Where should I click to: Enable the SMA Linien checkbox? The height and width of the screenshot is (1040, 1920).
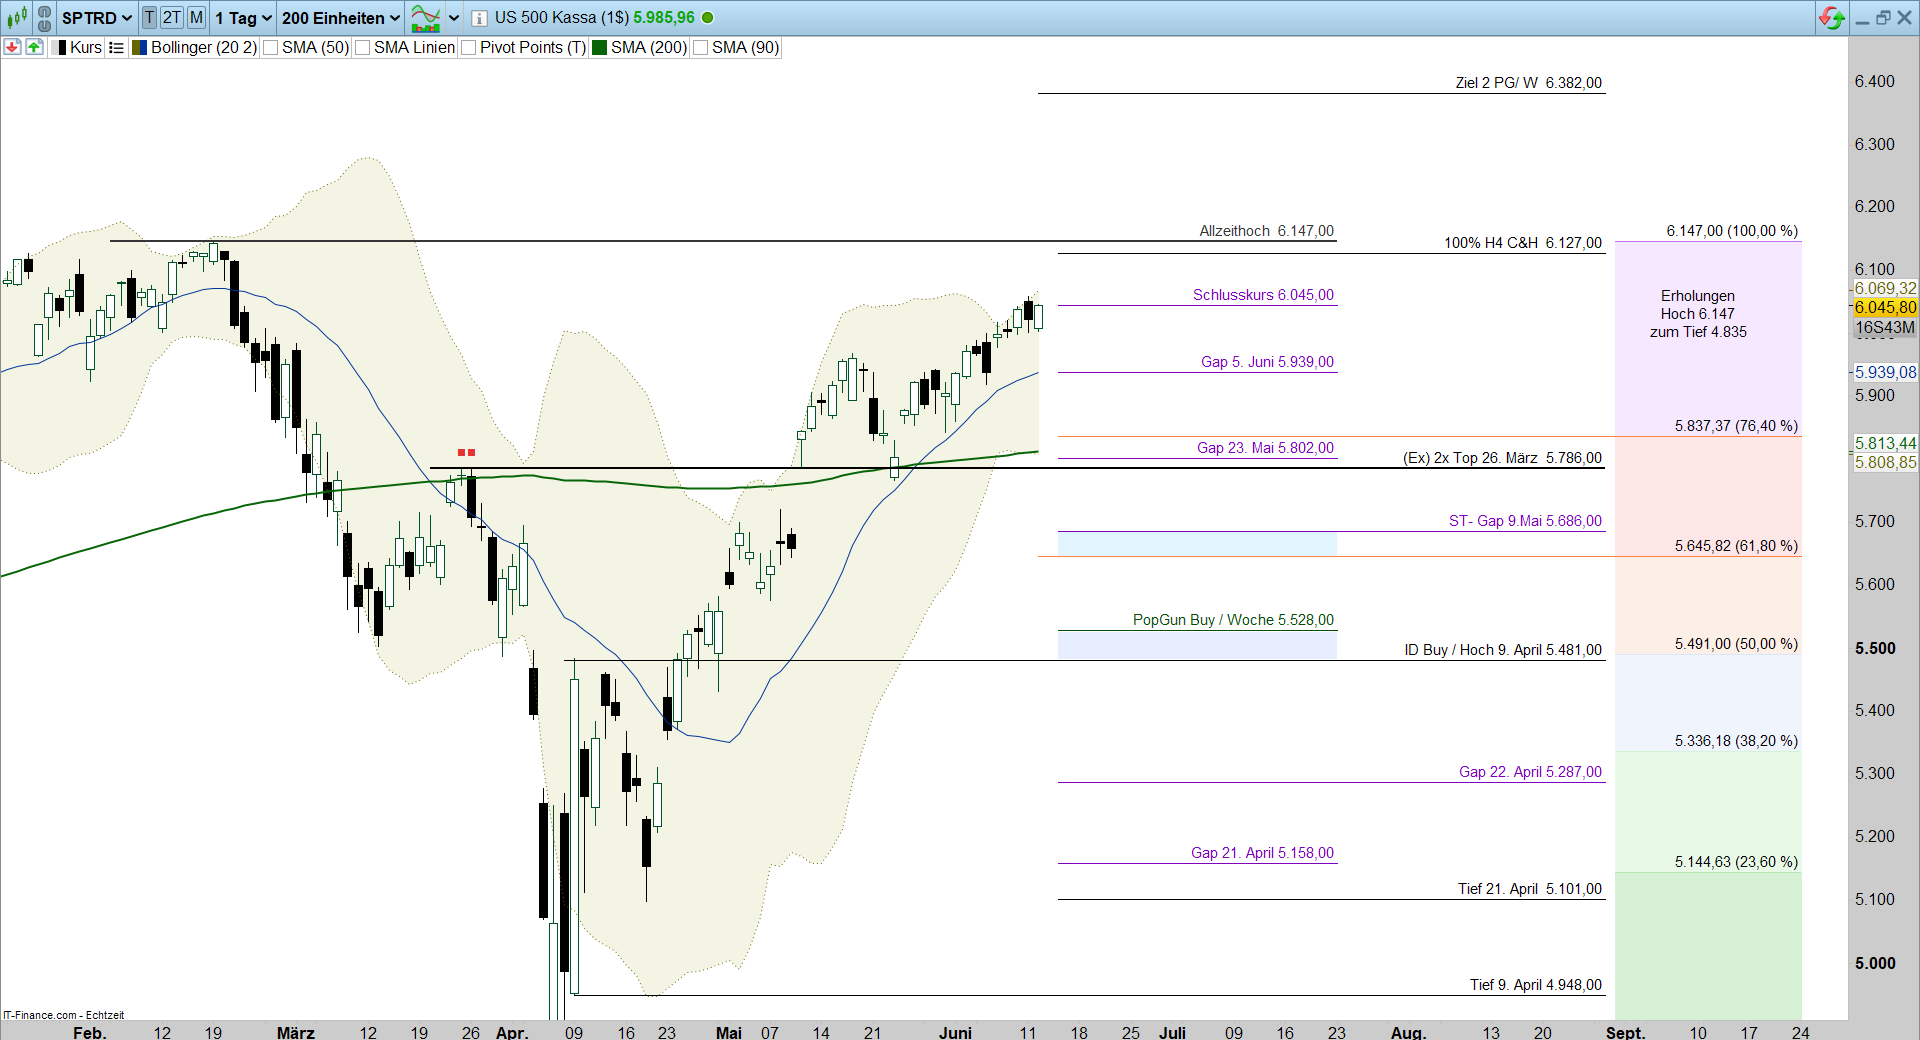tap(363, 47)
